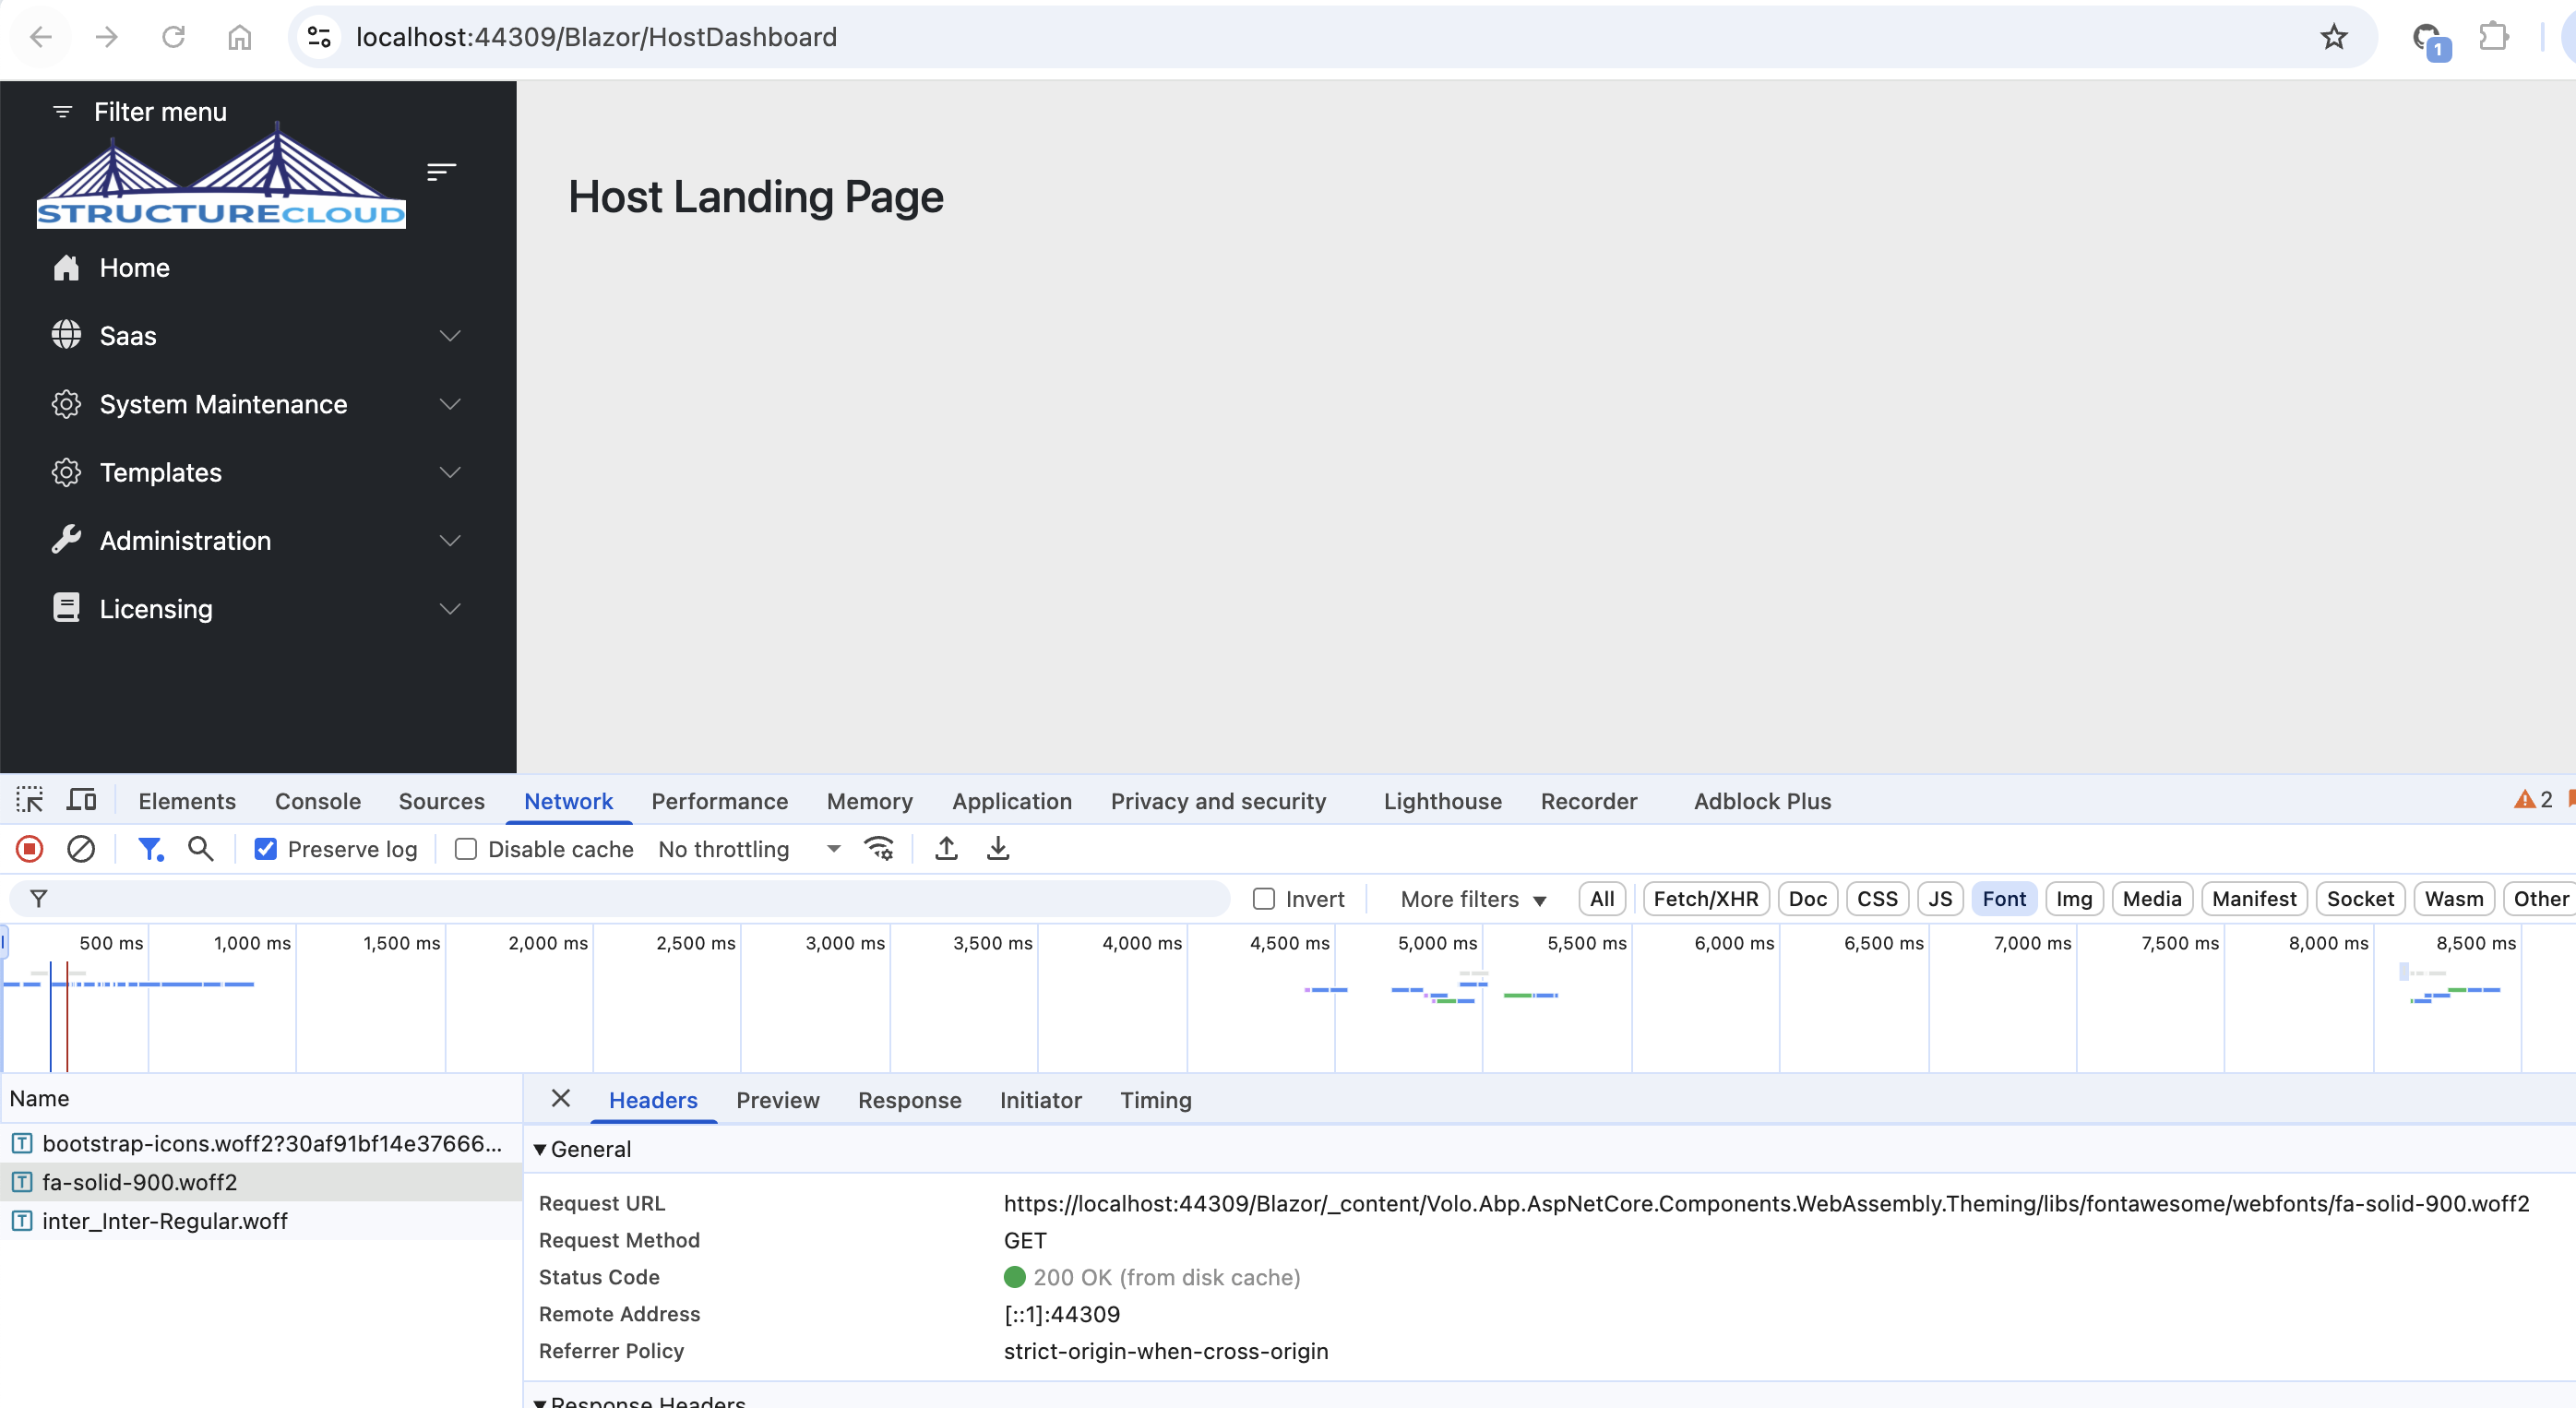The height and width of the screenshot is (1408, 2576).
Task: Clear the network log icon
Action: tap(81, 849)
